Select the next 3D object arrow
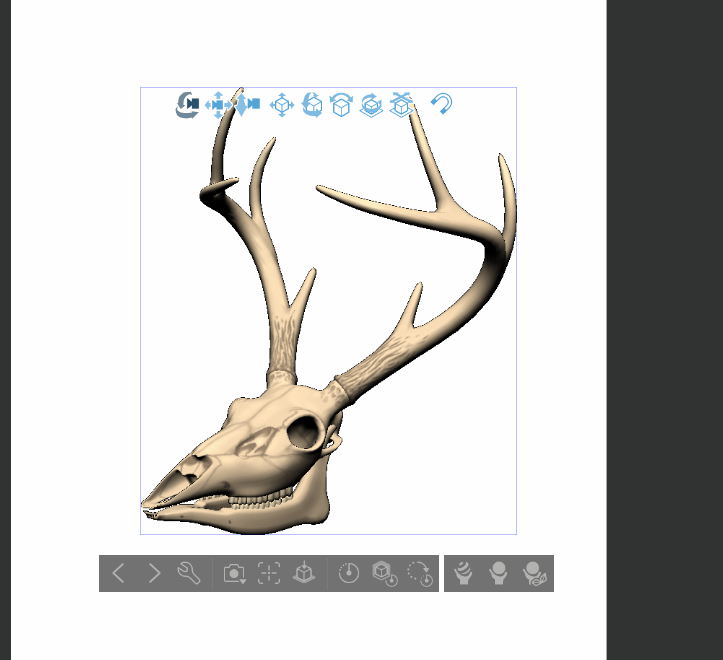Image resolution: width=723 pixels, height=660 pixels. point(154,573)
